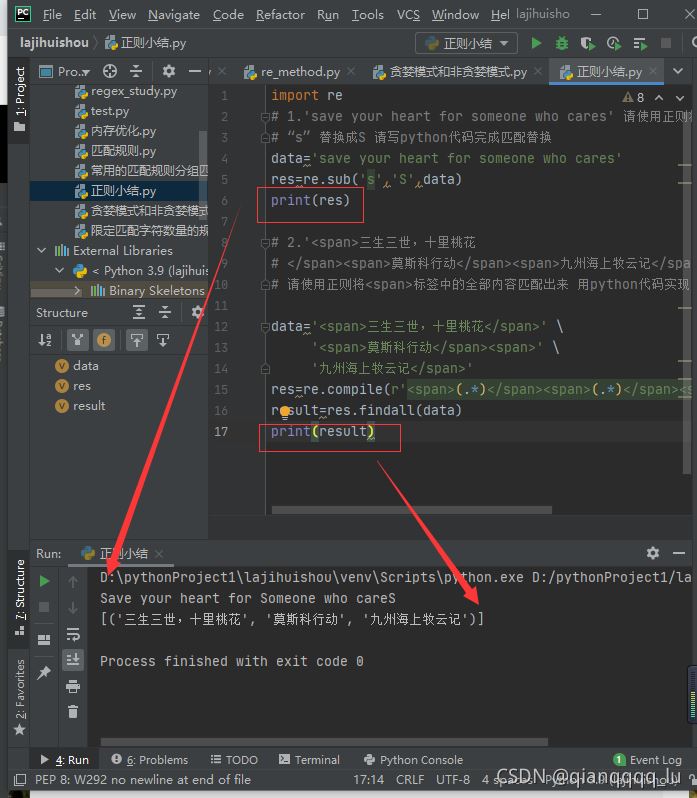
Task: Close the re_method.py tab
Action: pos(351,72)
